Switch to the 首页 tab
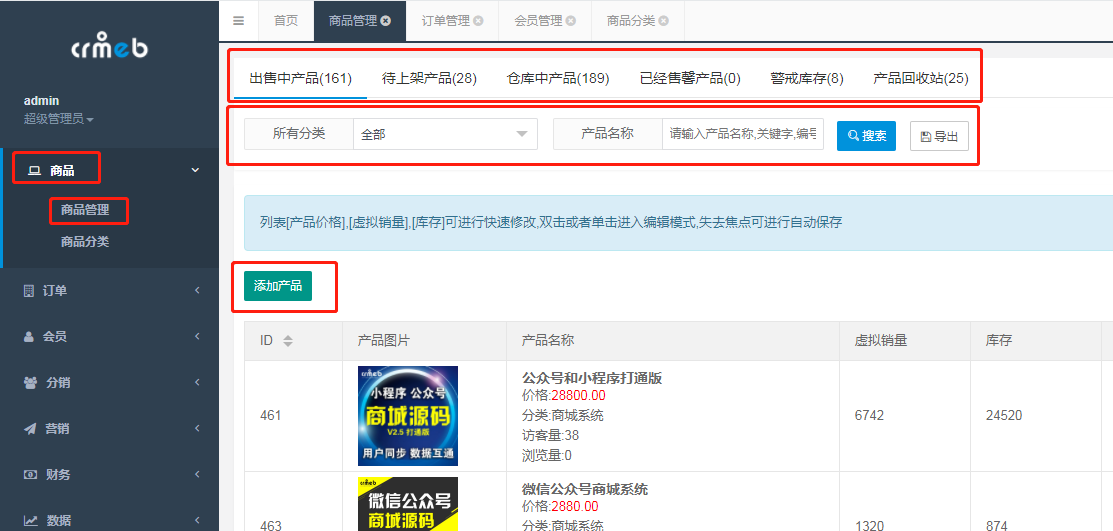 point(286,21)
